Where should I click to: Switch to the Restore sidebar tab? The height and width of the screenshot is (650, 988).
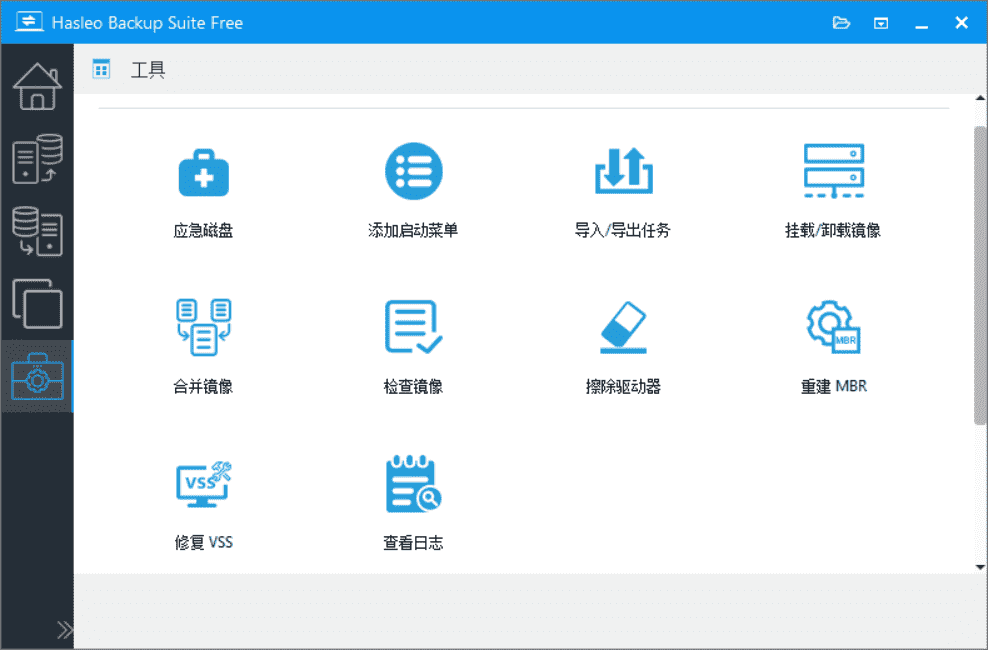pyautogui.click(x=37, y=231)
